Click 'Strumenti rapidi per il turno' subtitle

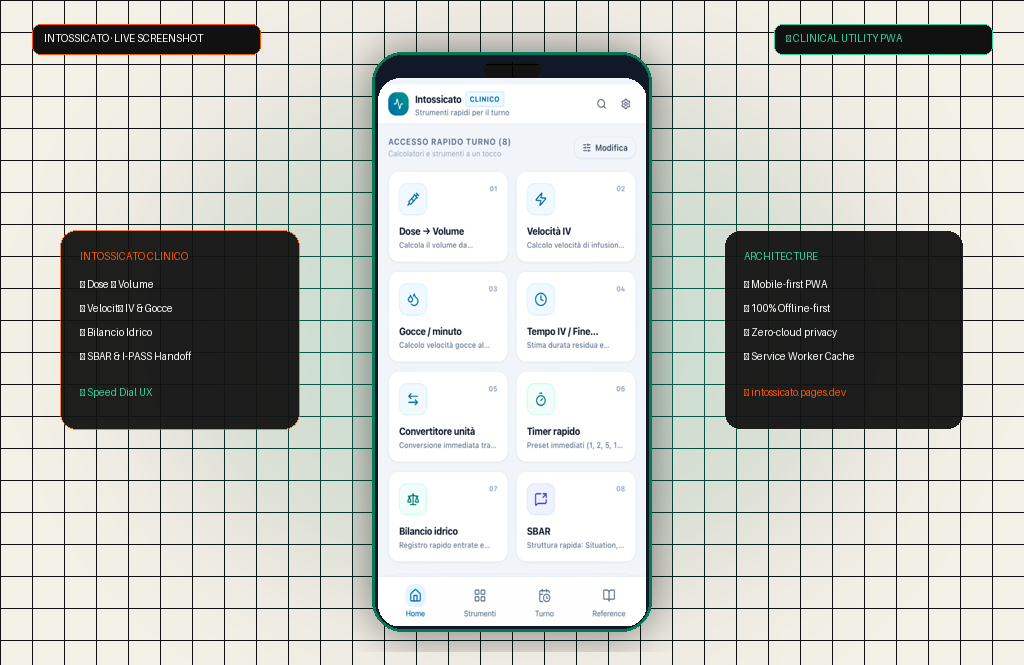462,112
